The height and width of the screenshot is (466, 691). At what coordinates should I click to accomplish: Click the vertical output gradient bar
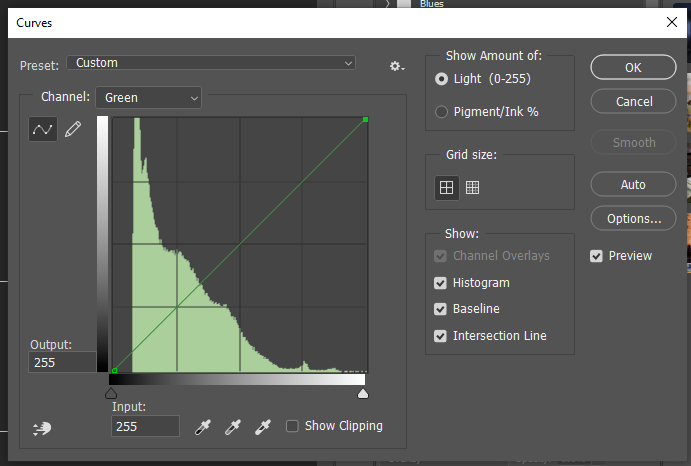pyautogui.click(x=102, y=244)
